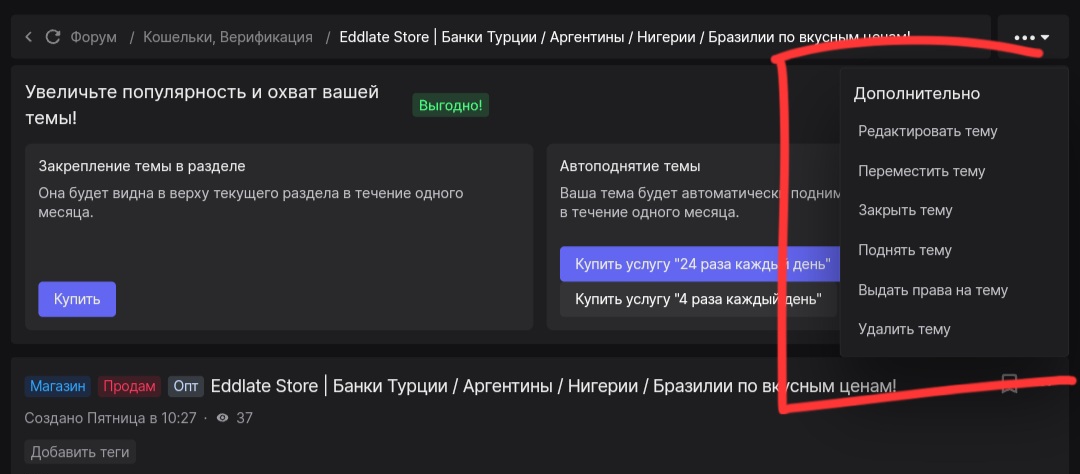Buy the "4 раза каждый день" auto-bump service

point(698,299)
